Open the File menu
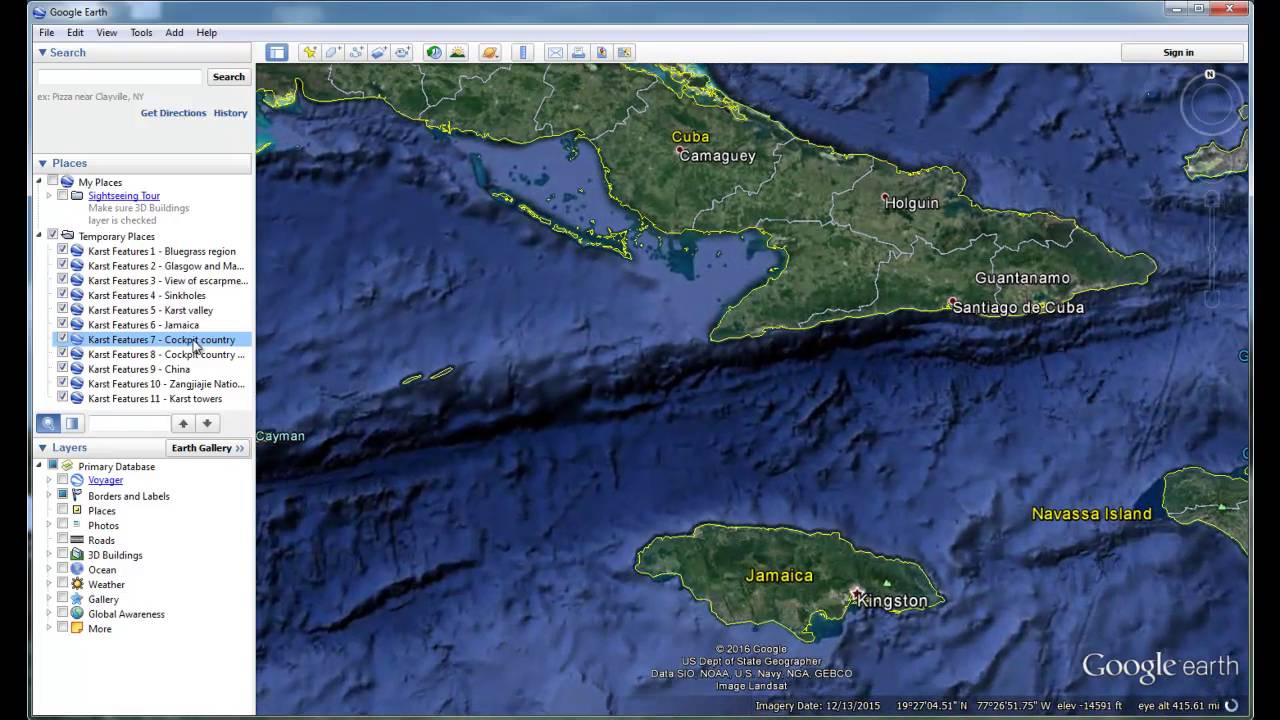The height and width of the screenshot is (720, 1280). (x=46, y=32)
